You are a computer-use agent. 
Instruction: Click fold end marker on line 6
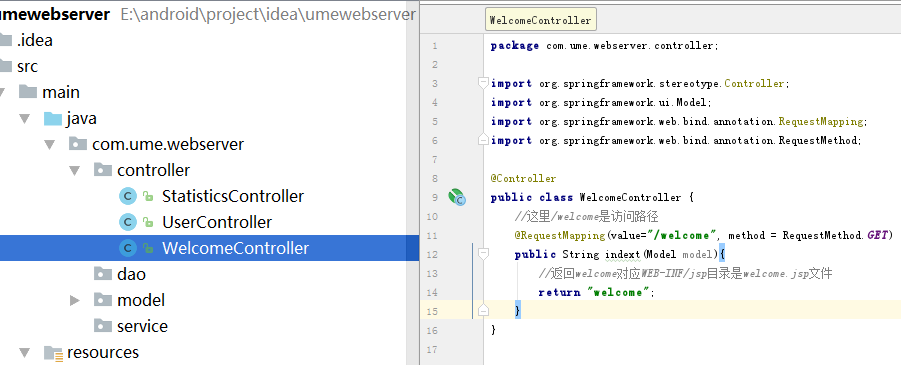pyautogui.click(x=483, y=140)
